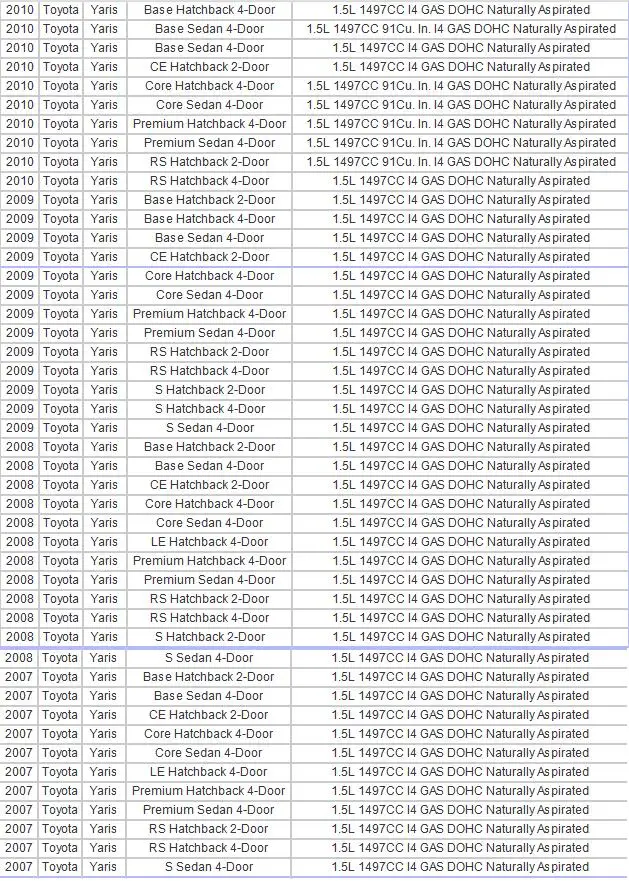This screenshot has height=881, width=629.
Task: Select 'Base Hatchback 2-Door' in the 2008 row
Action: (x=210, y=447)
